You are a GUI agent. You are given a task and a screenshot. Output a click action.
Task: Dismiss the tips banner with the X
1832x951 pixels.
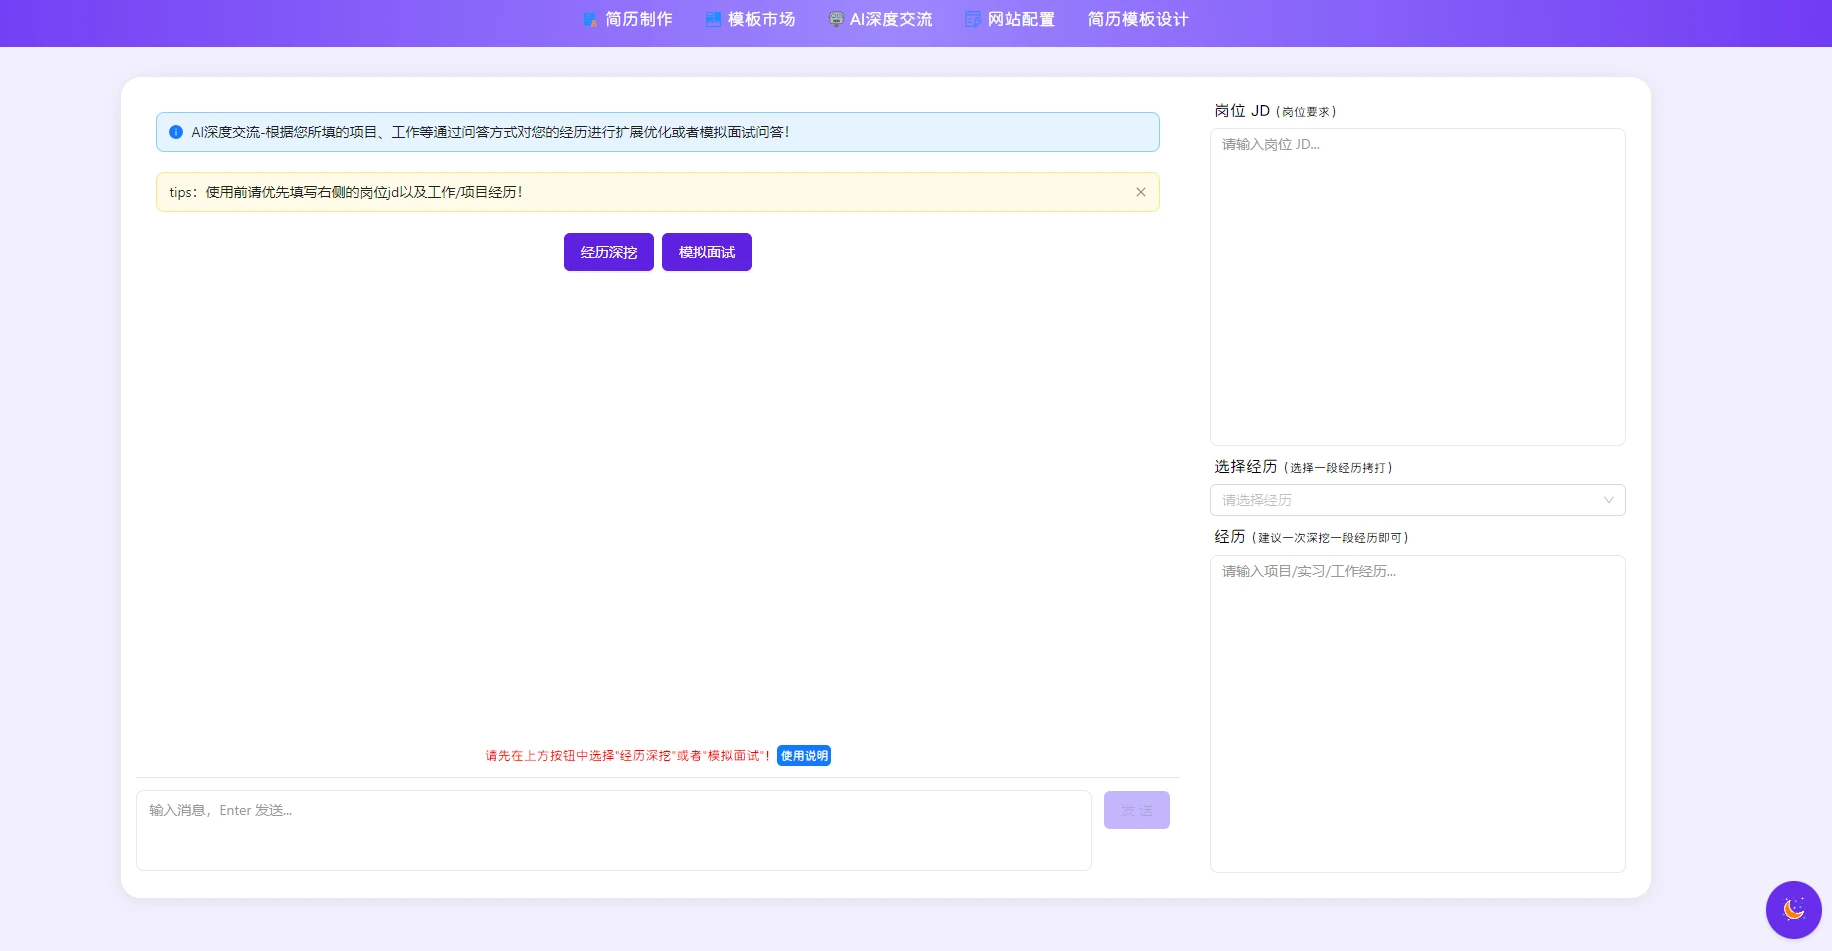(x=1140, y=192)
